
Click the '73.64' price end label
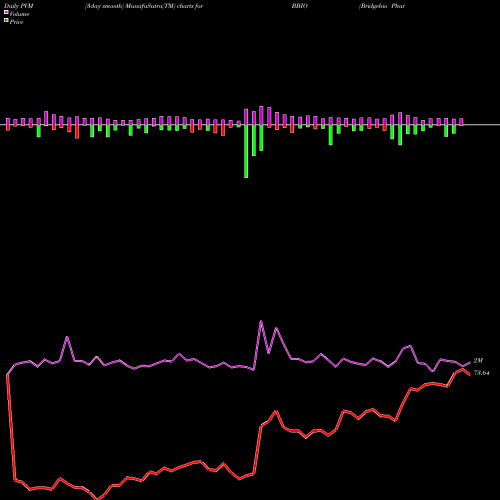point(481,373)
